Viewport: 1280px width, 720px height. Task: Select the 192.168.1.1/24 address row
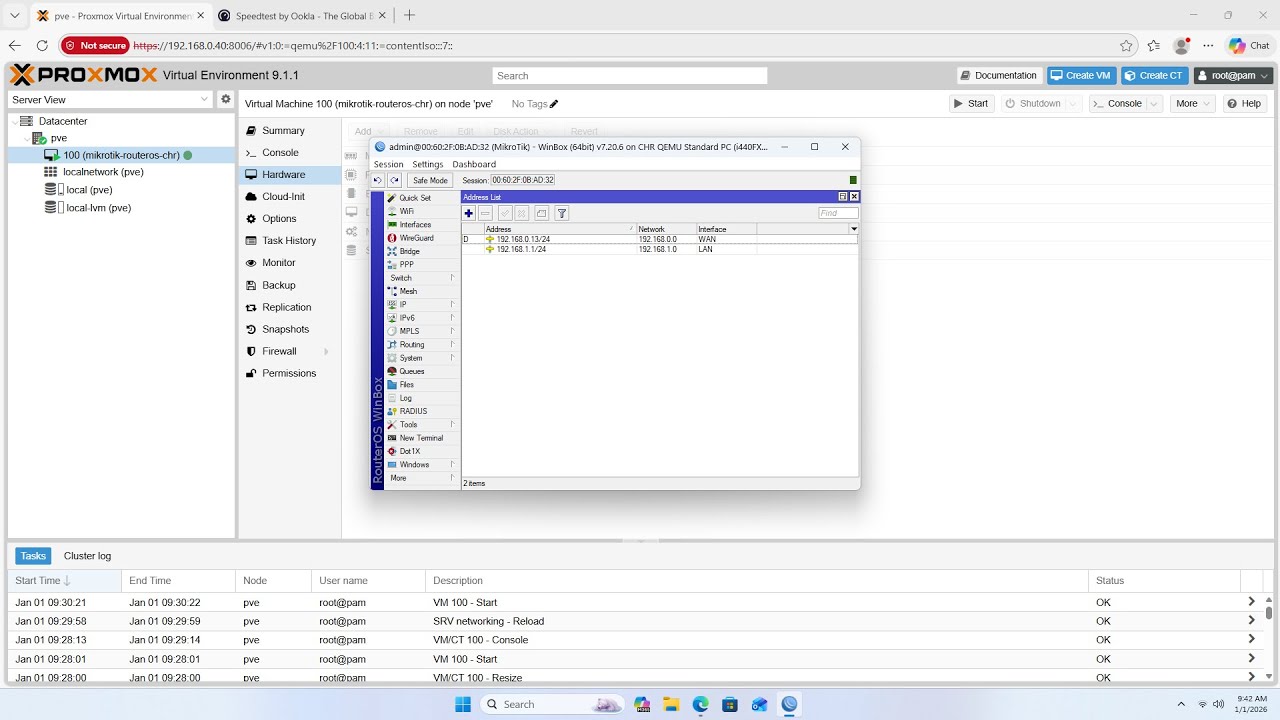coord(660,249)
